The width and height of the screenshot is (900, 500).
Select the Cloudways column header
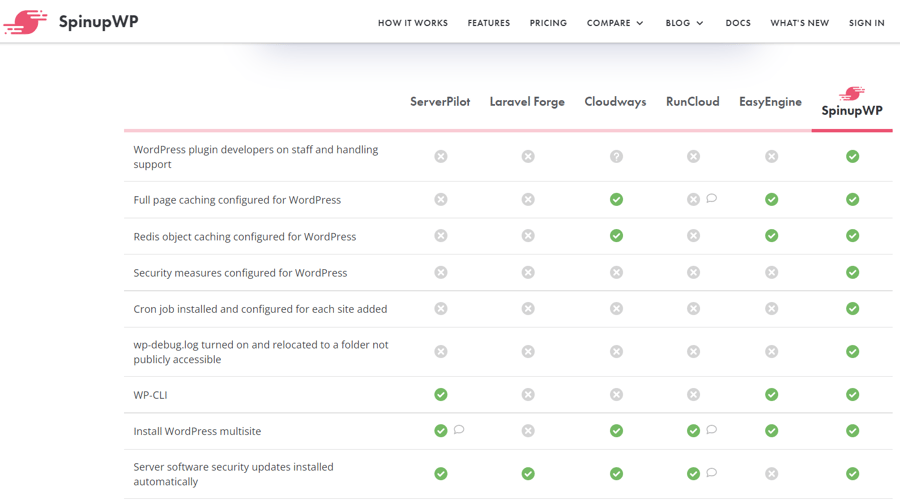615,102
